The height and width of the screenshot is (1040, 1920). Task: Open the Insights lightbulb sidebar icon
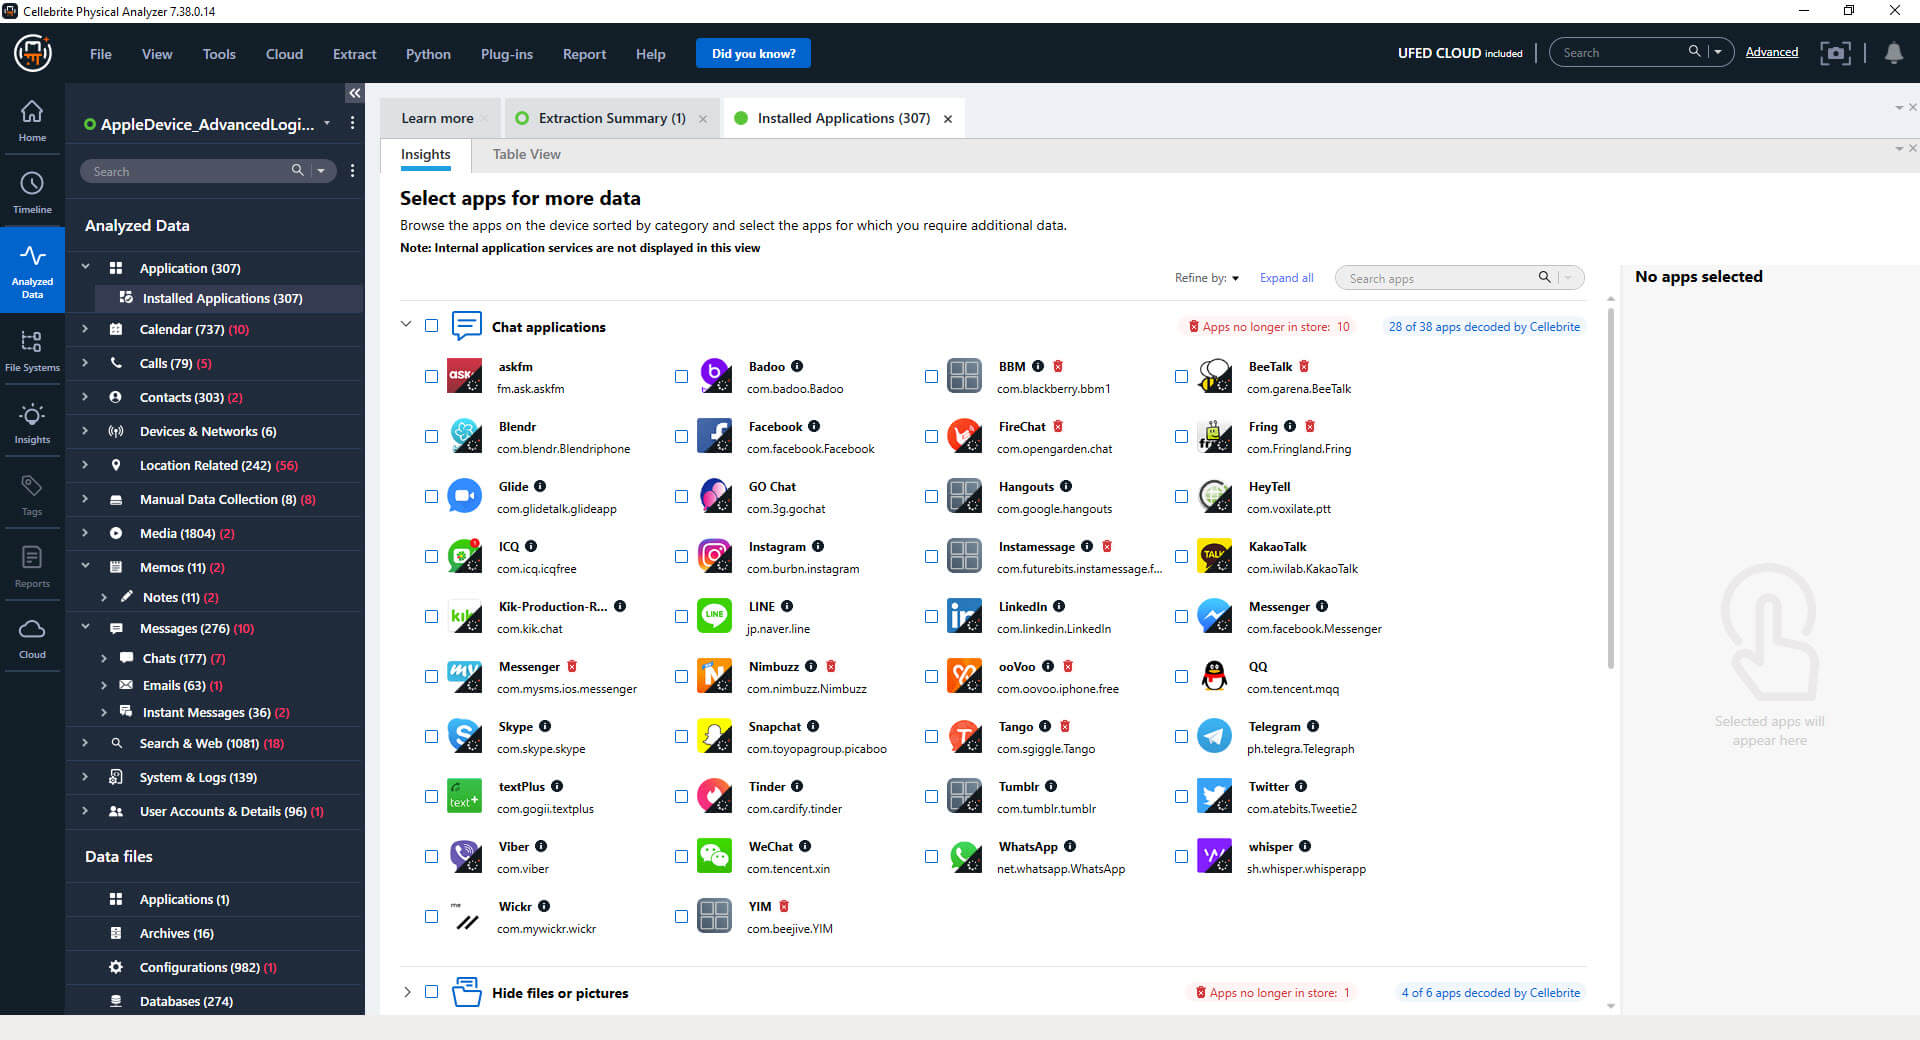coord(32,423)
